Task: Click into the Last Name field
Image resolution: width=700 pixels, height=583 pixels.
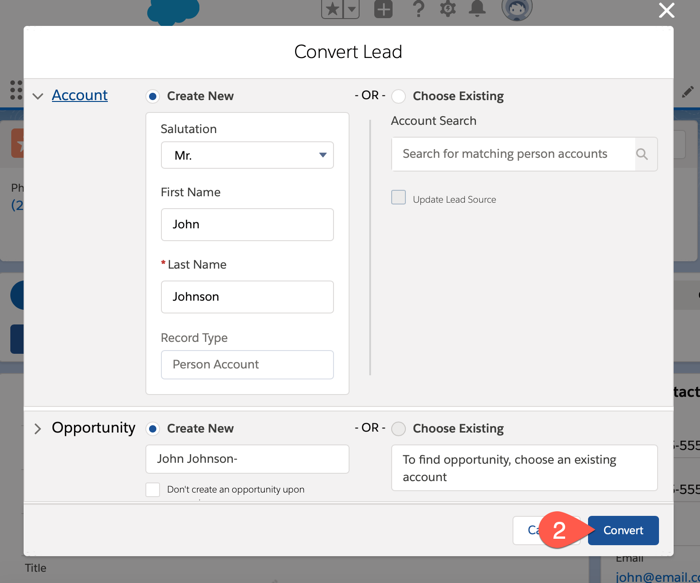Action: (247, 297)
